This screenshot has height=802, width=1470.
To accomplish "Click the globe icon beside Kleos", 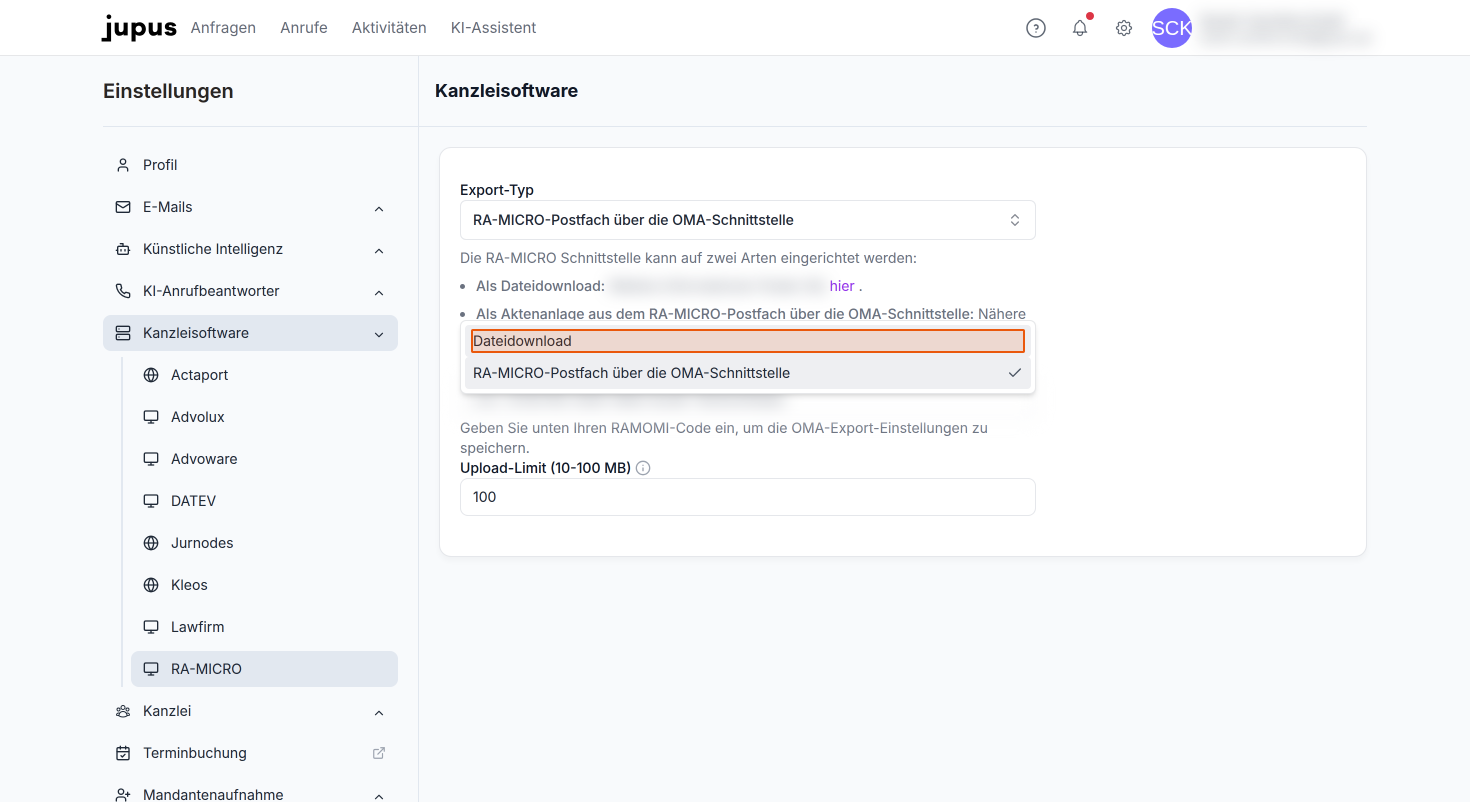I will 151,585.
